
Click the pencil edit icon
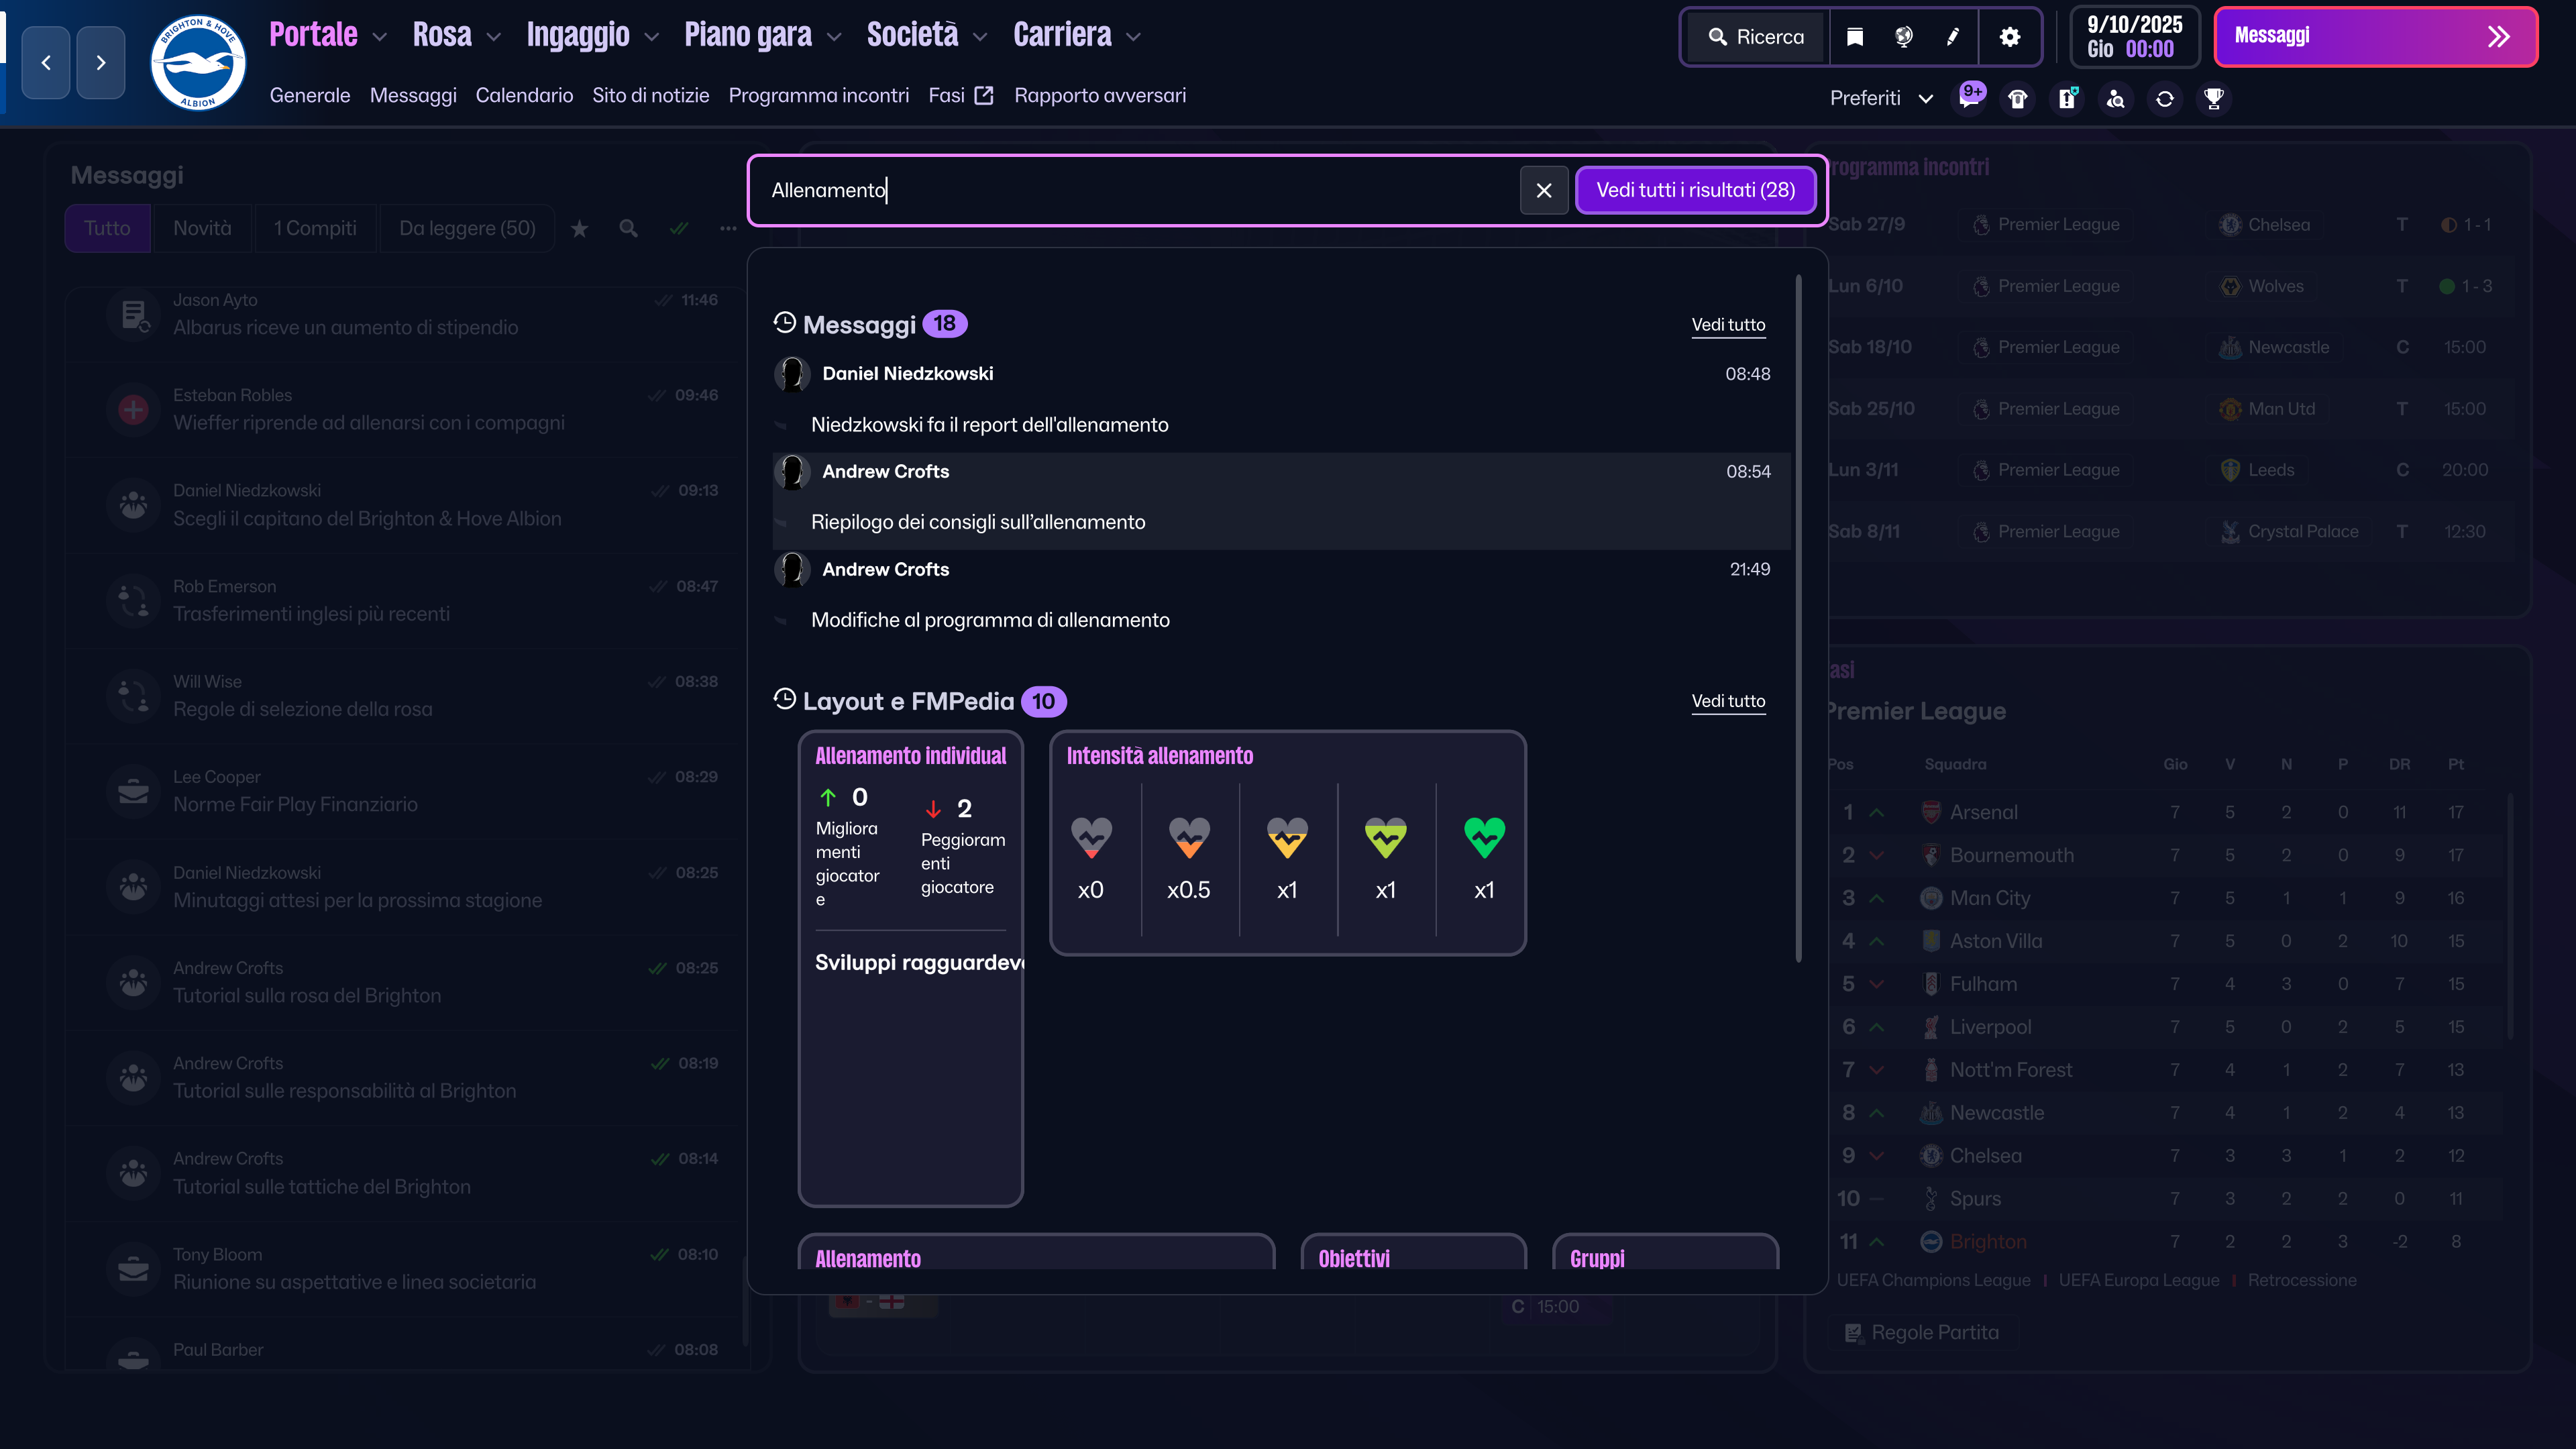pyautogui.click(x=1952, y=37)
